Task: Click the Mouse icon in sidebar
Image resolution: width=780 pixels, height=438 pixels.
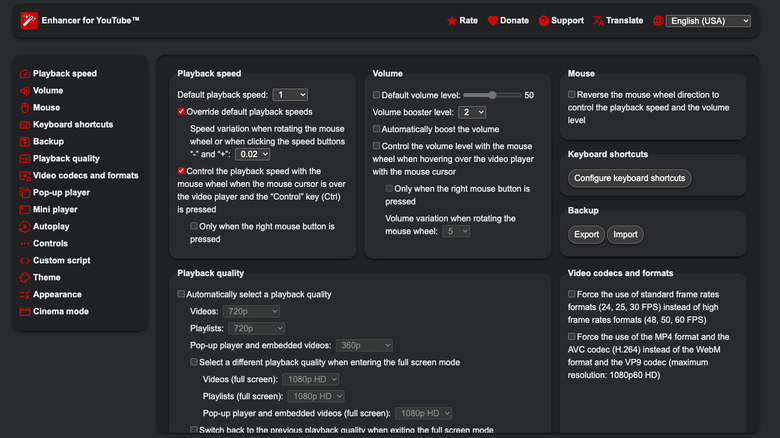Action: tap(24, 108)
